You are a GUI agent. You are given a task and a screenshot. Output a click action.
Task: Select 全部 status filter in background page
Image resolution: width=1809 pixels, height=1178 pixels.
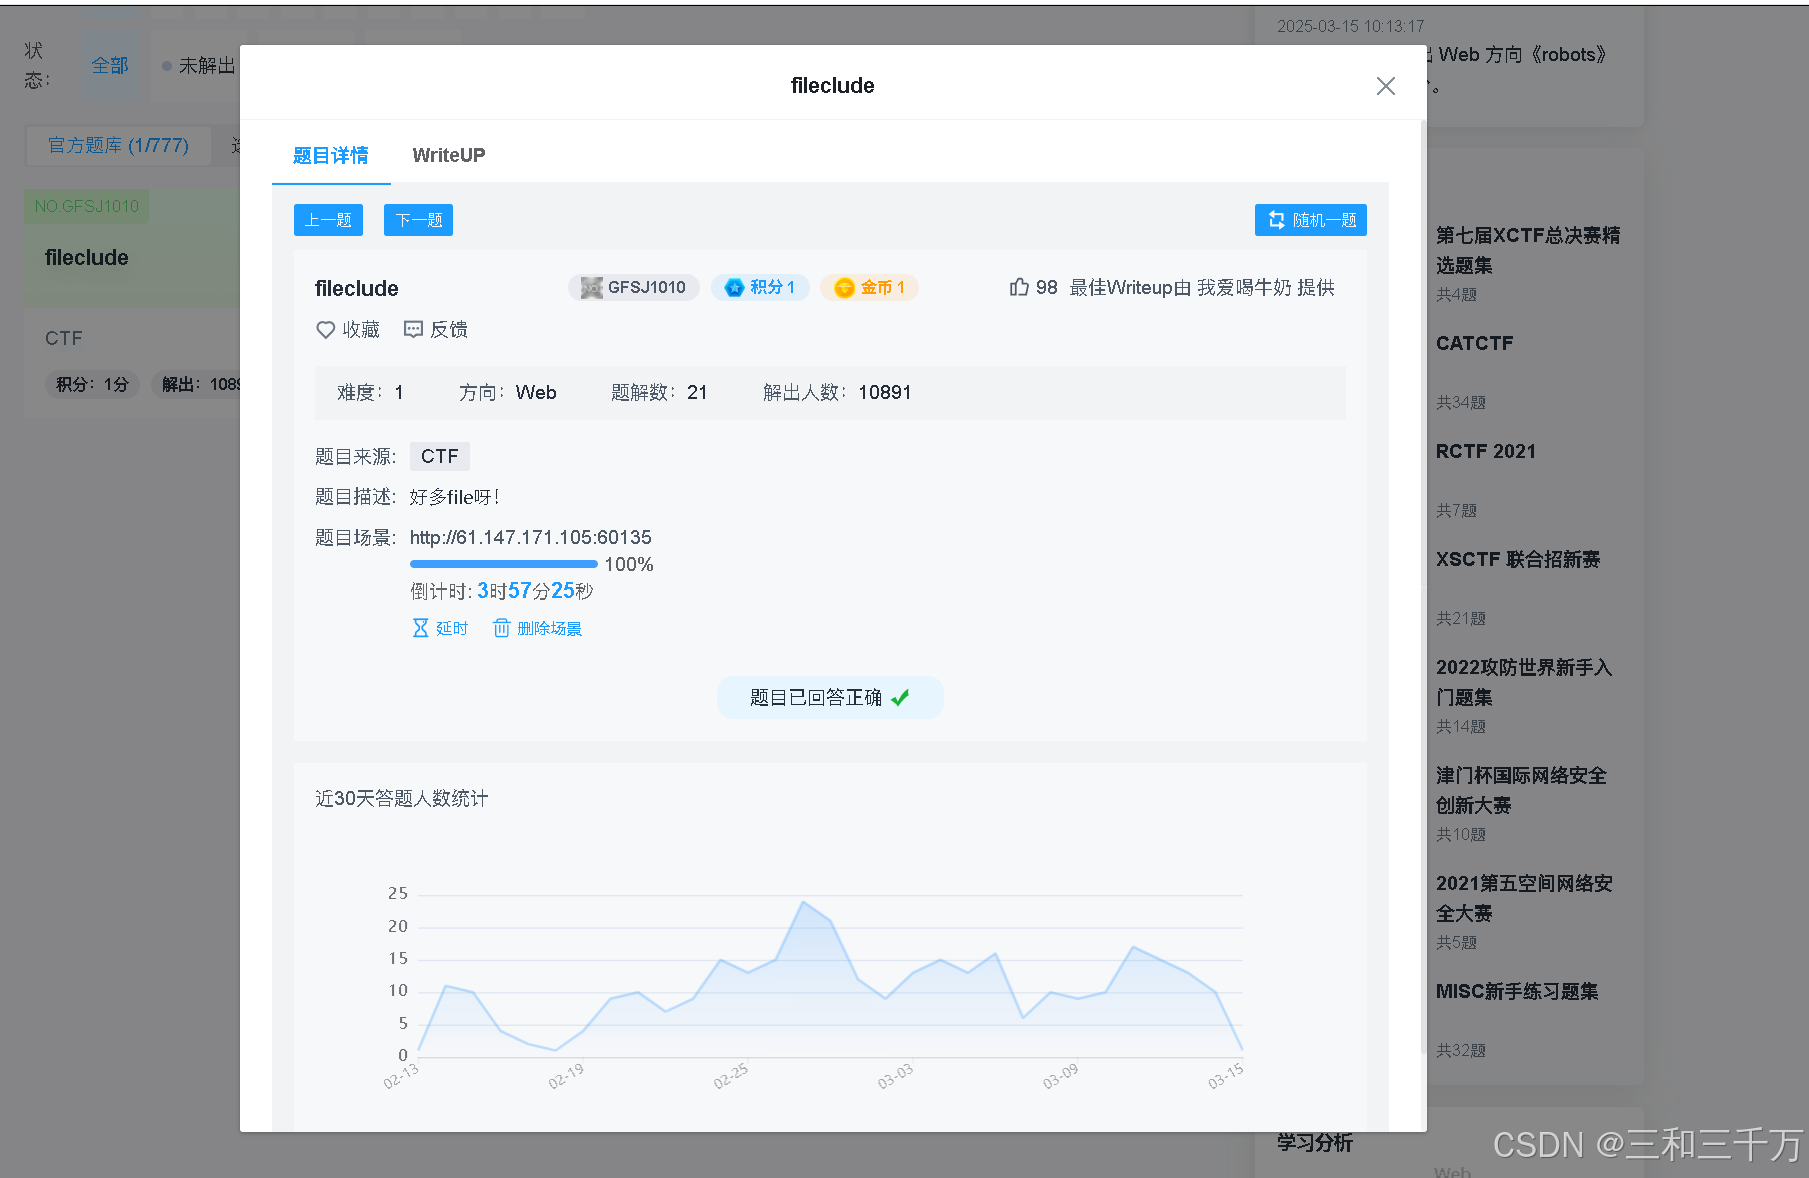pos(110,66)
